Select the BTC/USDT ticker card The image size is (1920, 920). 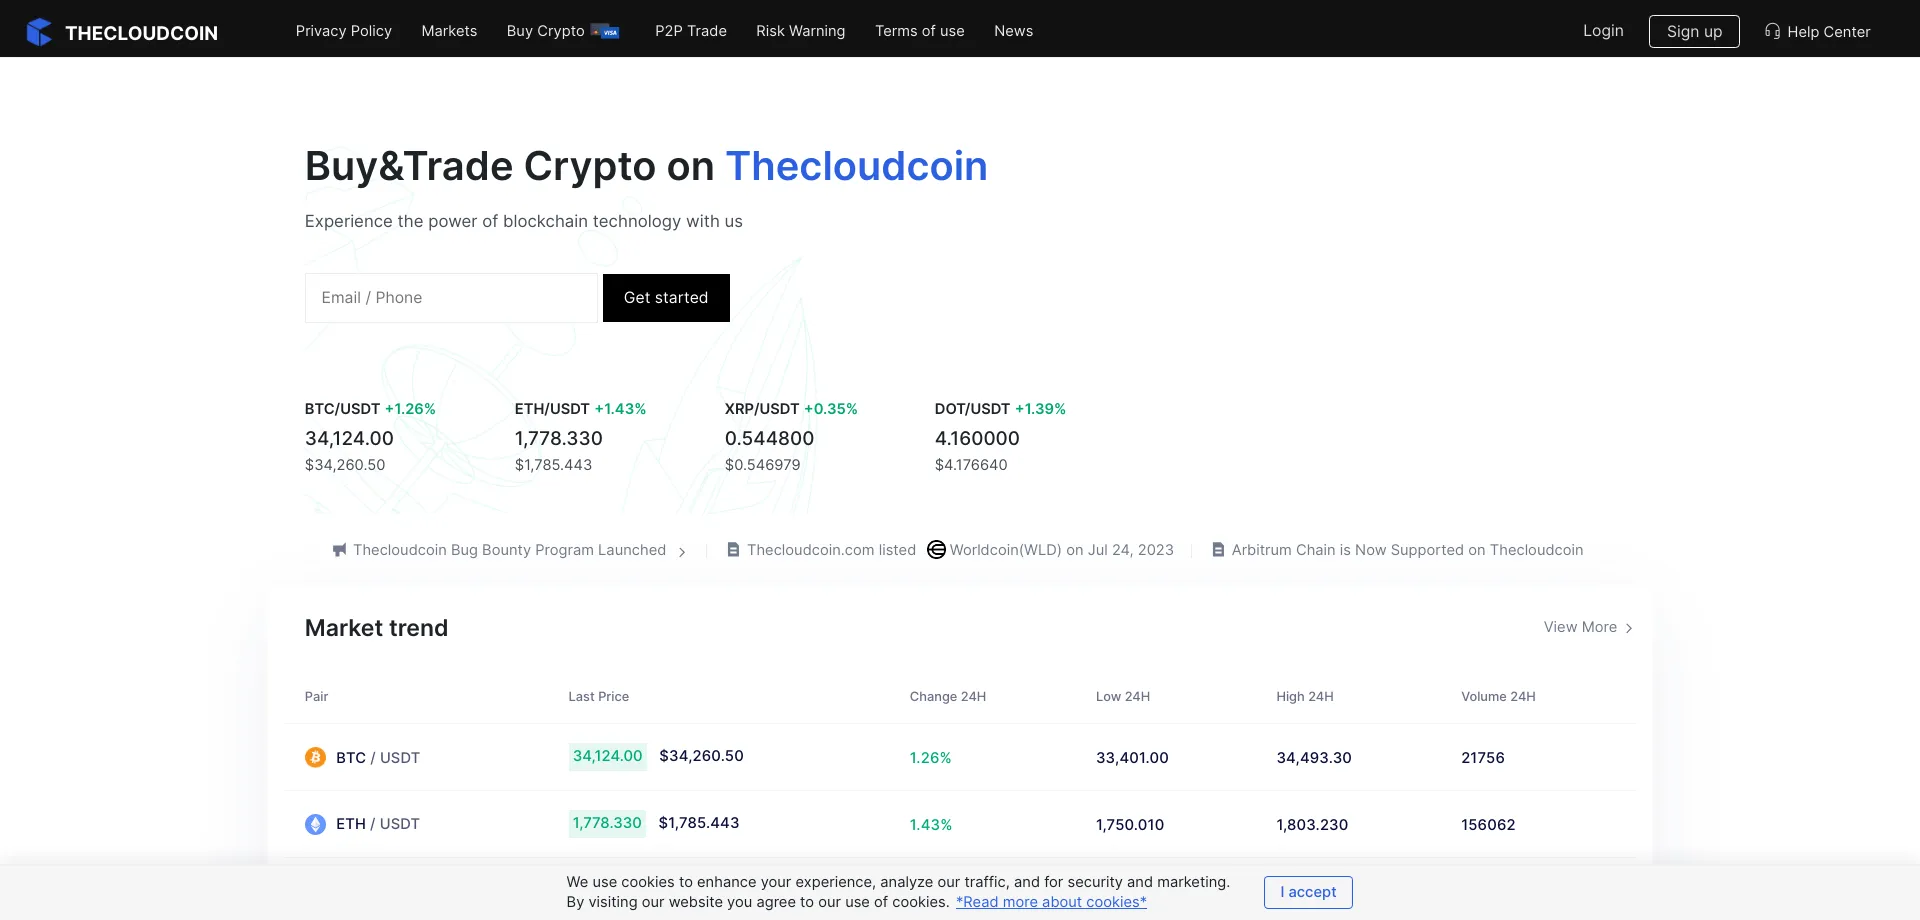pyautogui.click(x=370, y=437)
